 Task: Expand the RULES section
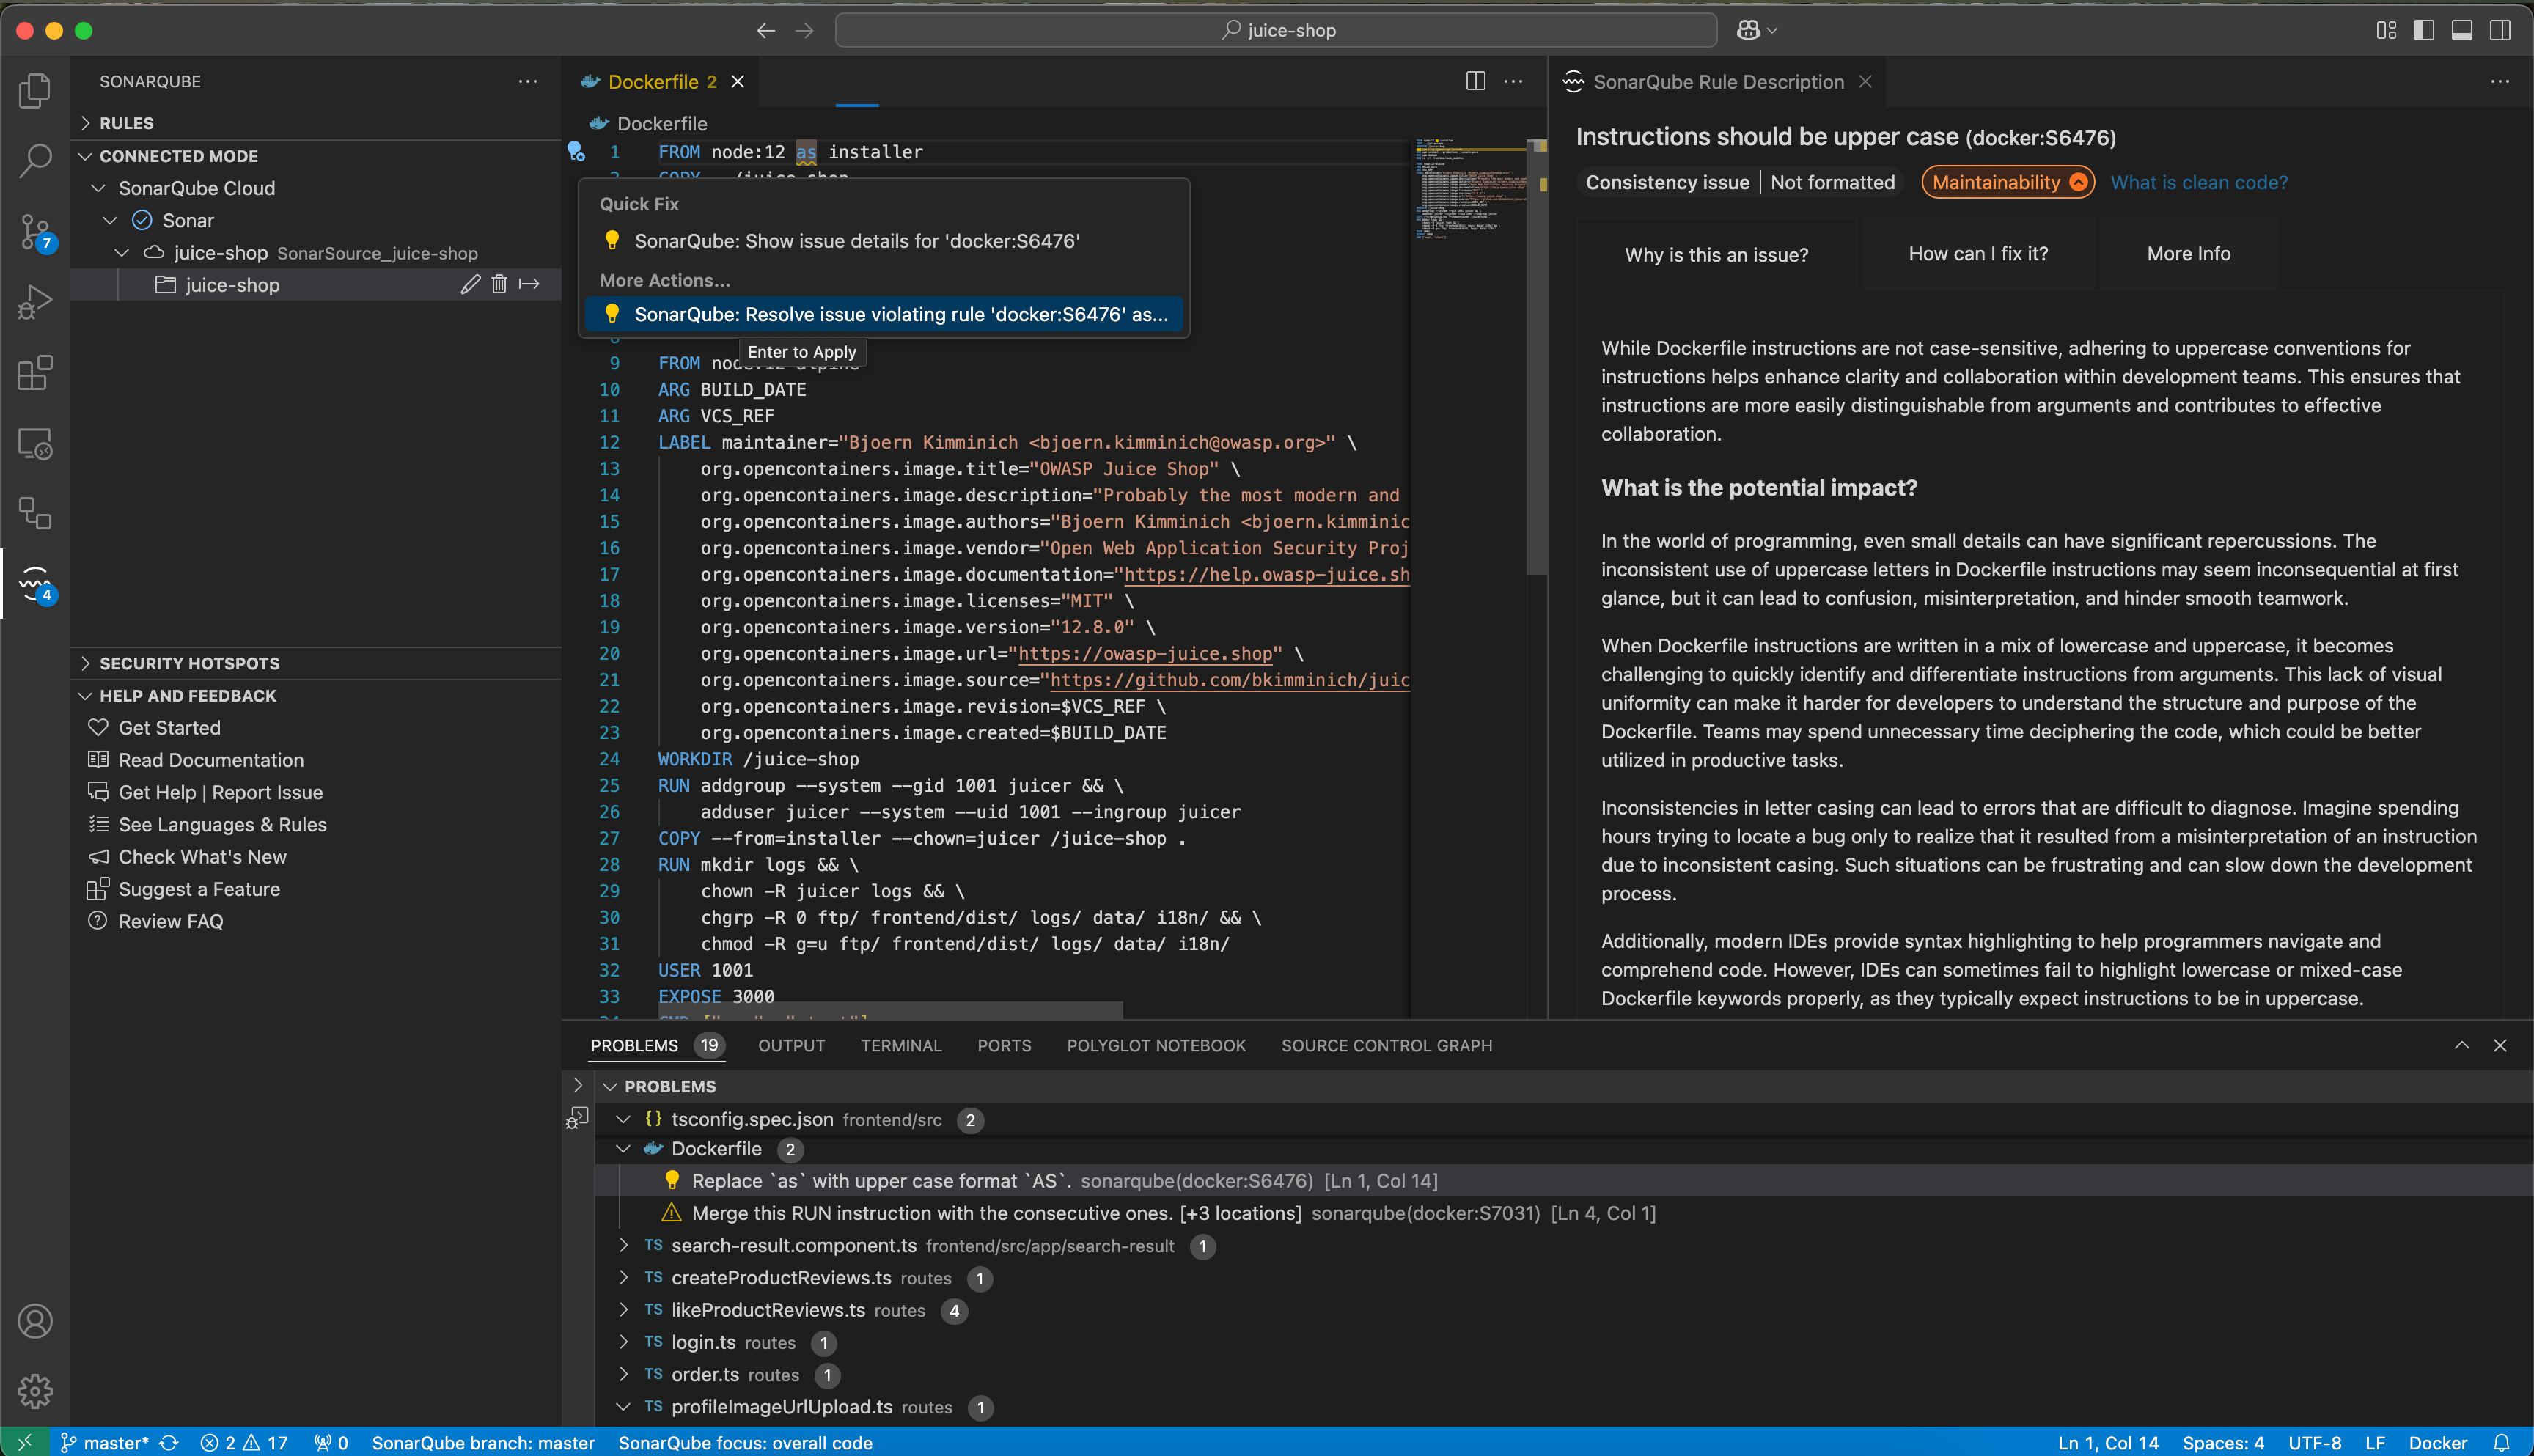click(x=126, y=123)
